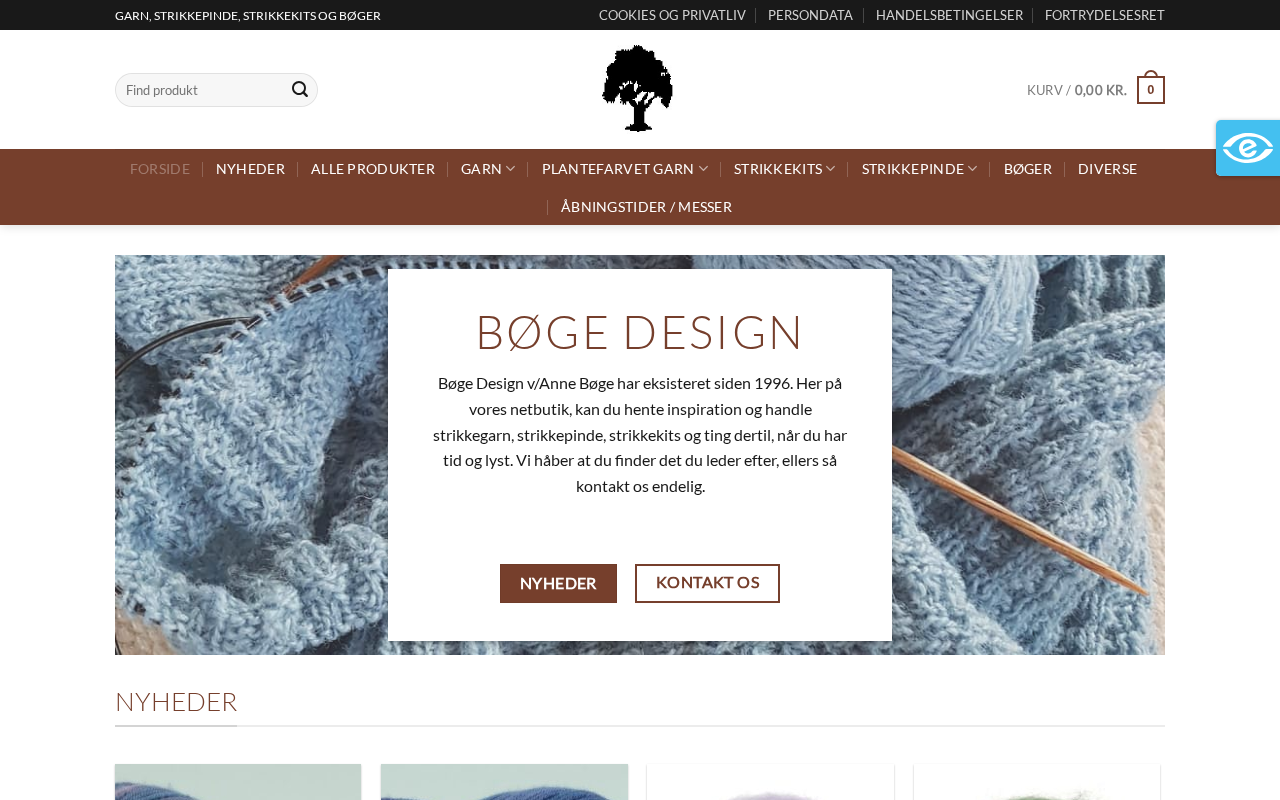Open the shopping cart bag icon
This screenshot has width=1280, height=800.
pos(1151,88)
